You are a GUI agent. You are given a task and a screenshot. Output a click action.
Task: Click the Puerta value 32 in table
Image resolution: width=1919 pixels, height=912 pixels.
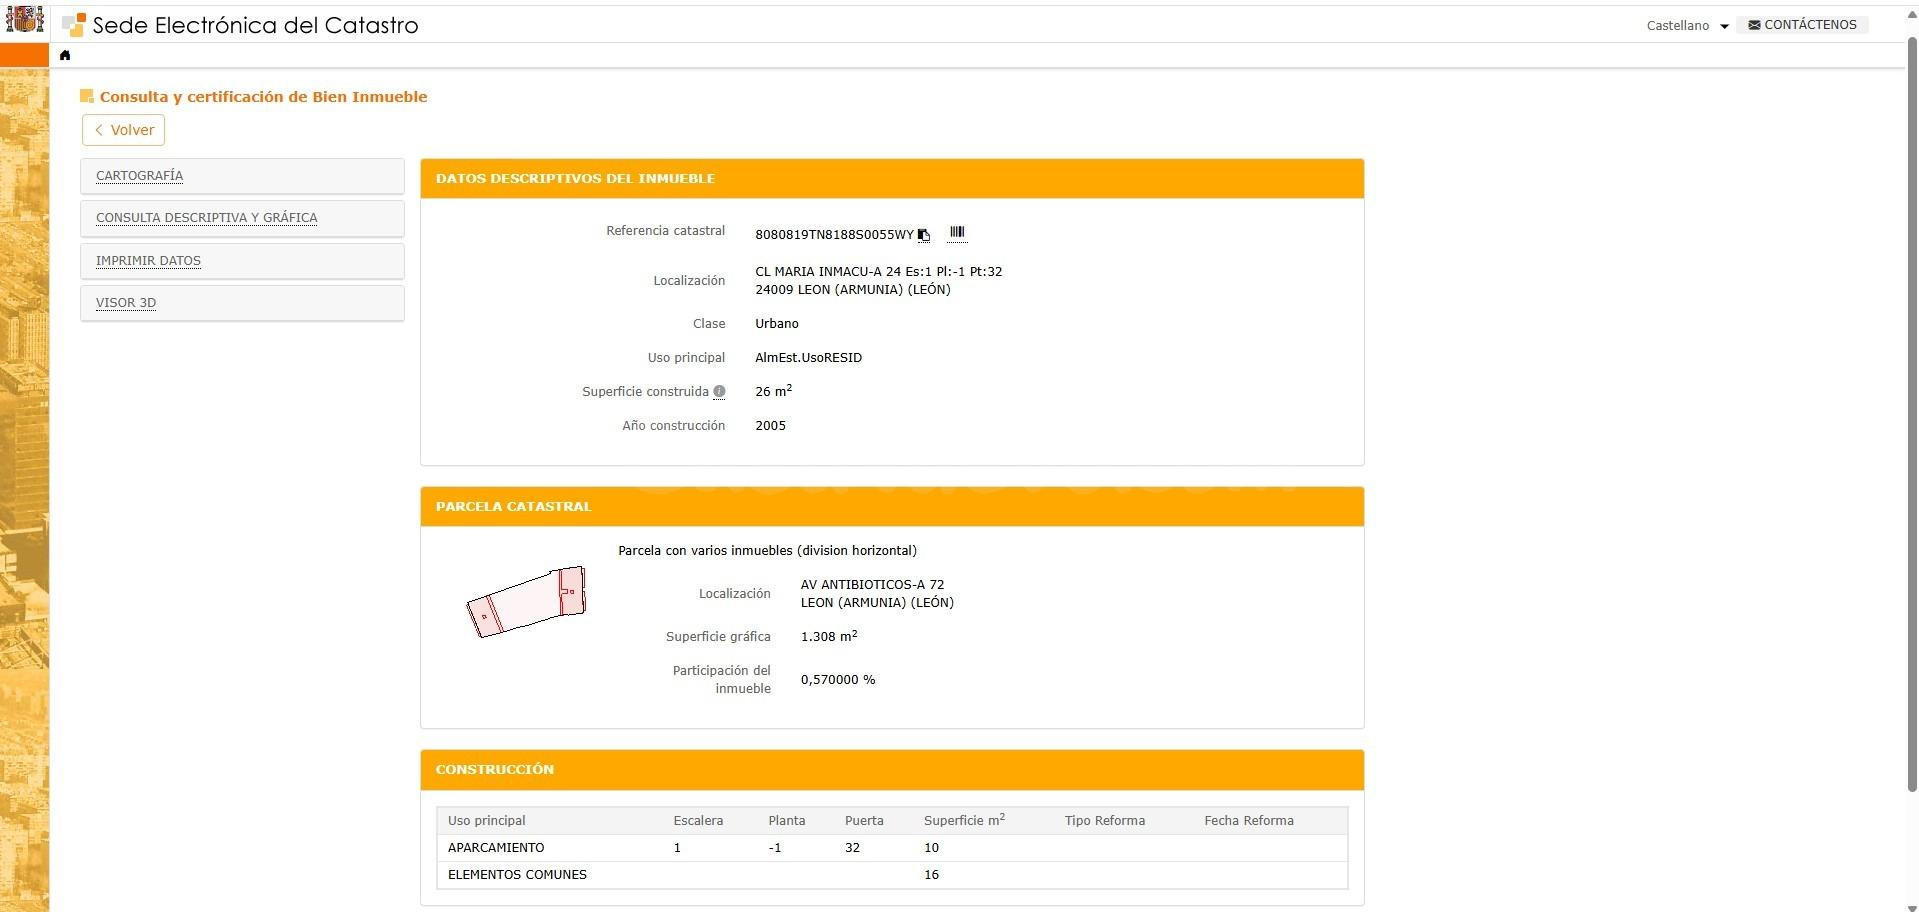852,848
